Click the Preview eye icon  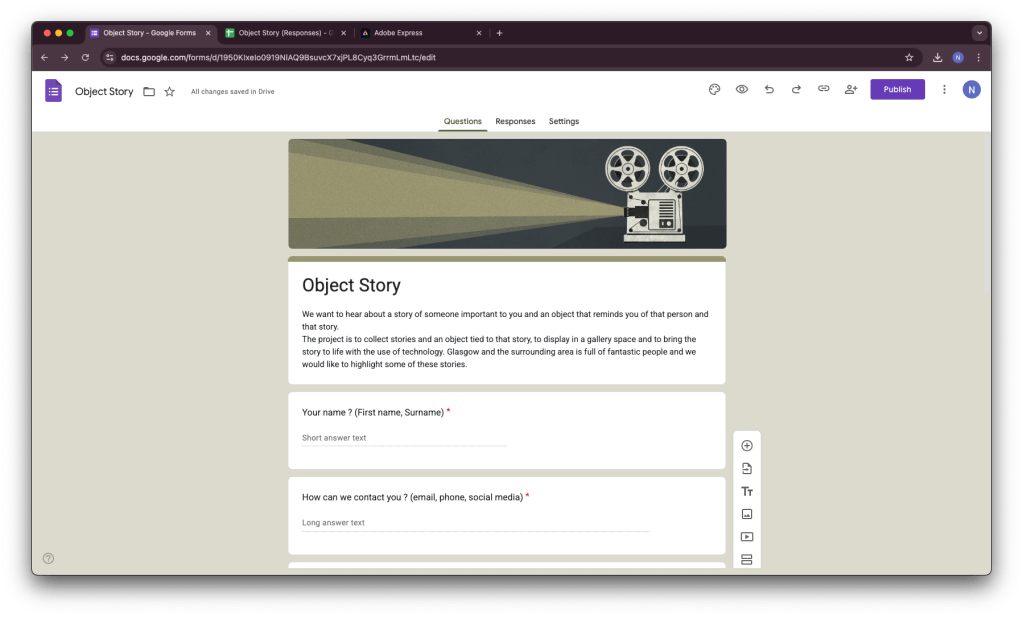coord(742,89)
